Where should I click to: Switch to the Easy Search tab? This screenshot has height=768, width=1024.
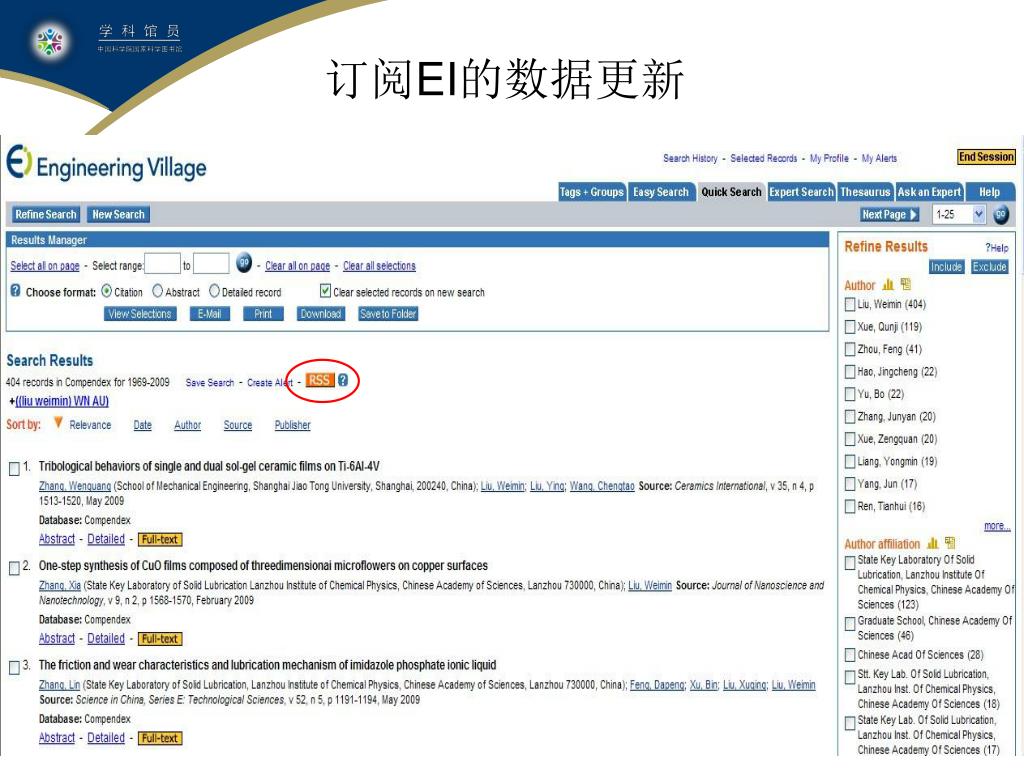(661, 192)
